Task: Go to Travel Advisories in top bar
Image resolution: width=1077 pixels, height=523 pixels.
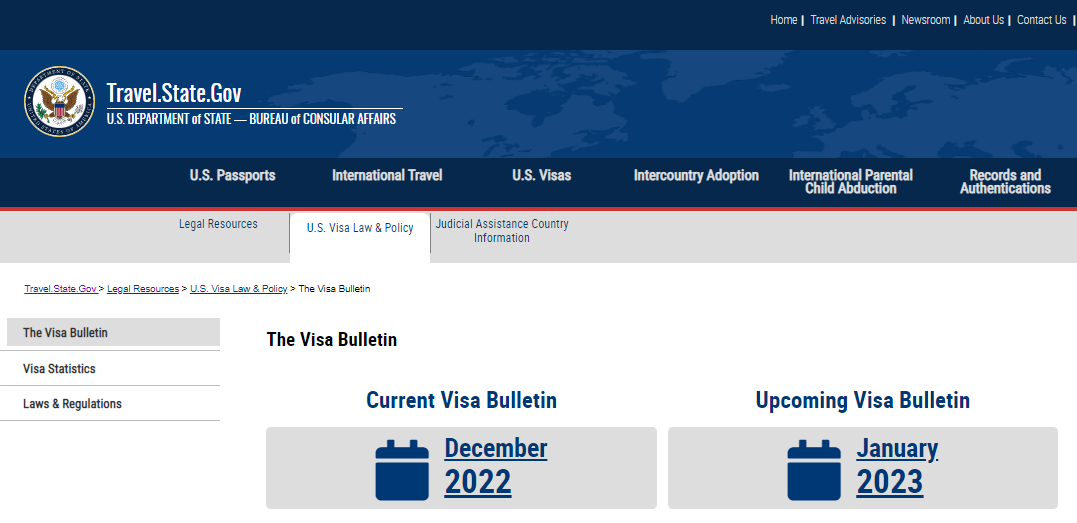Action: point(848,20)
